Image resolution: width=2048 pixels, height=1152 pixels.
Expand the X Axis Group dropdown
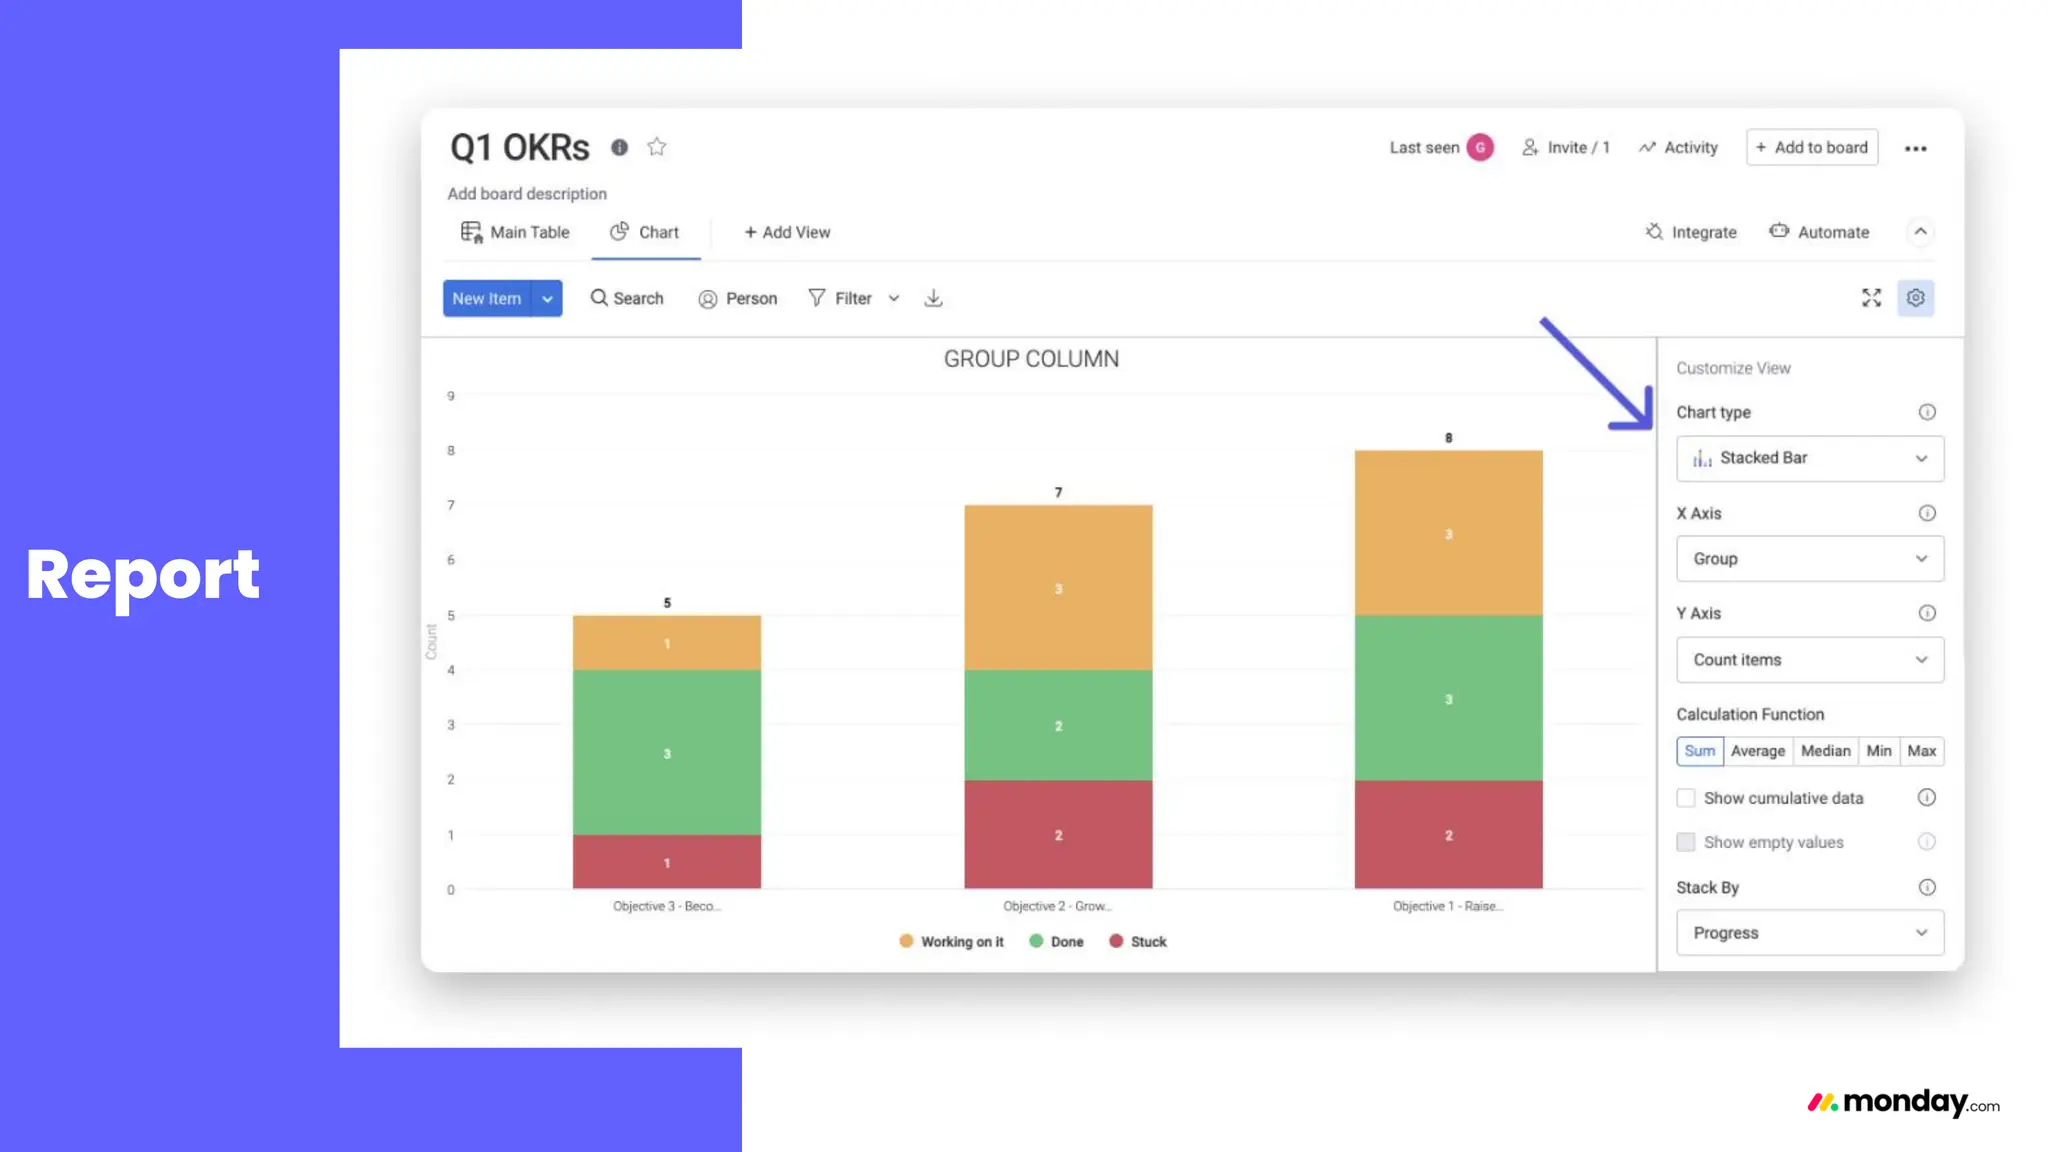click(x=1809, y=559)
